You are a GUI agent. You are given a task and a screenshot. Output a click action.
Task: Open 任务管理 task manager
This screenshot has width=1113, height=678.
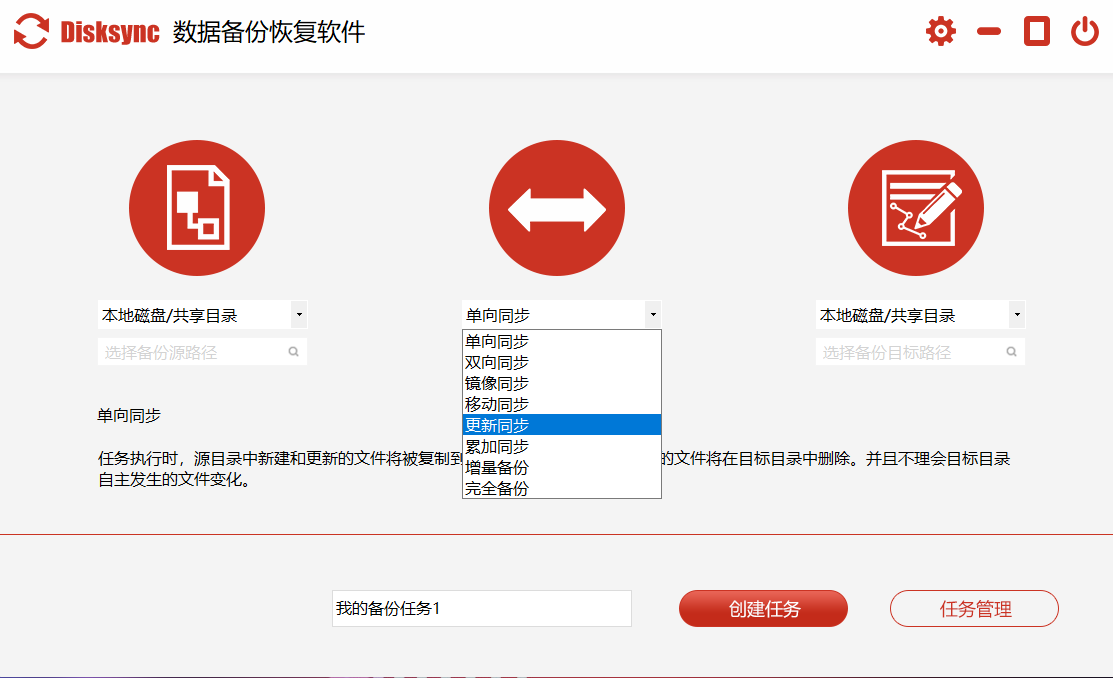point(974,609)
